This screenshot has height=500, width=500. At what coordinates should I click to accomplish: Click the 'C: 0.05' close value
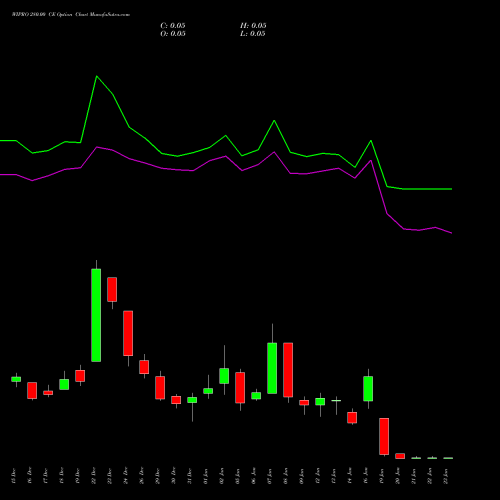[x=173, y=26]
